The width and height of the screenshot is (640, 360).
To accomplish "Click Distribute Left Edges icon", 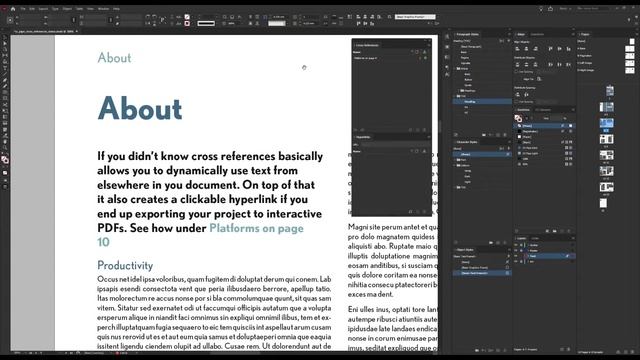I will [x=550, y=64].
